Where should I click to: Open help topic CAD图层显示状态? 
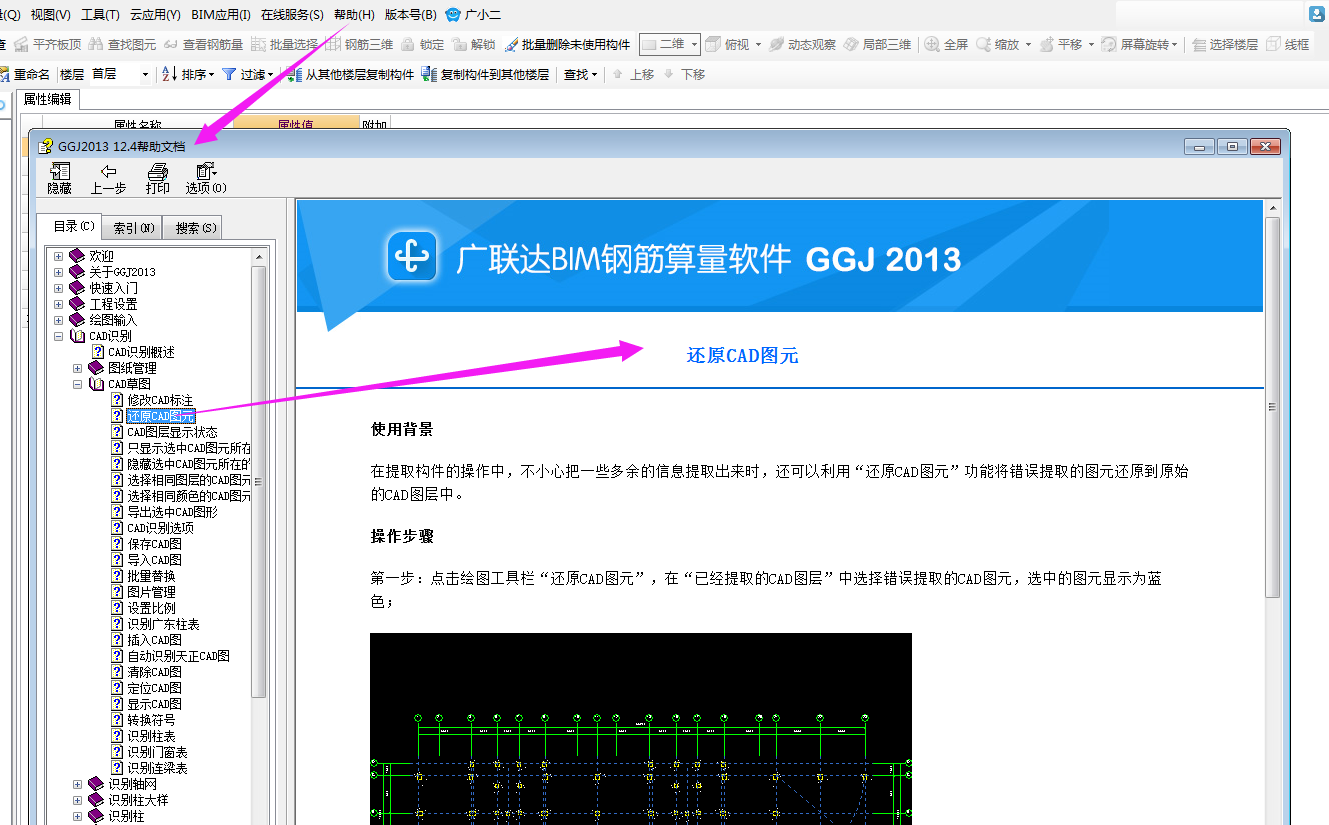[x=172, y=432]
